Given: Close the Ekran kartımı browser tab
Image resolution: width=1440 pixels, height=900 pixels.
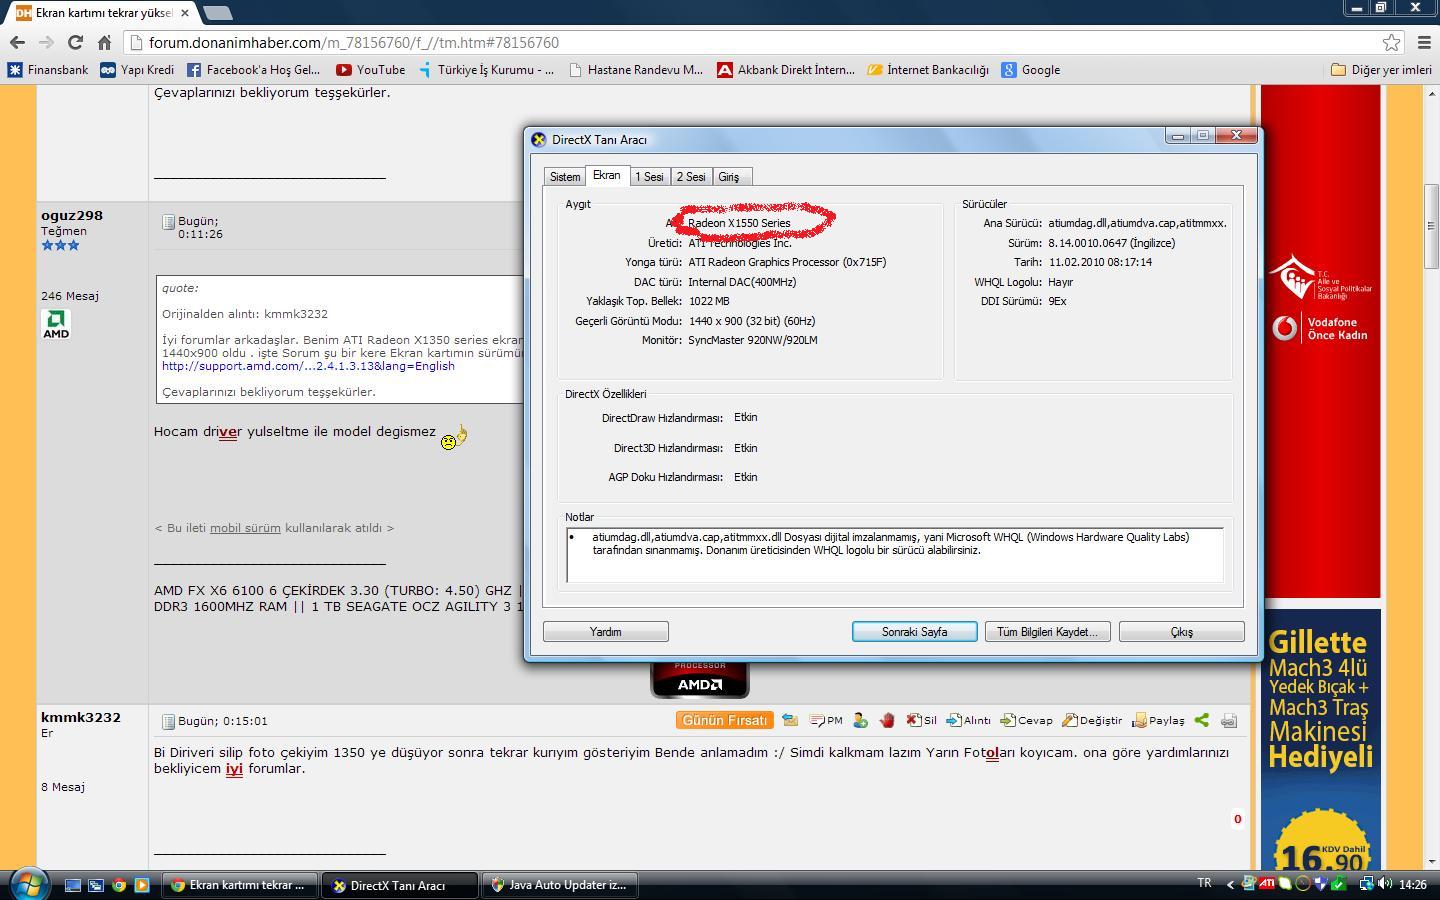Looking at the screenshot, I should pyautogui.click(x=185, y=13).
